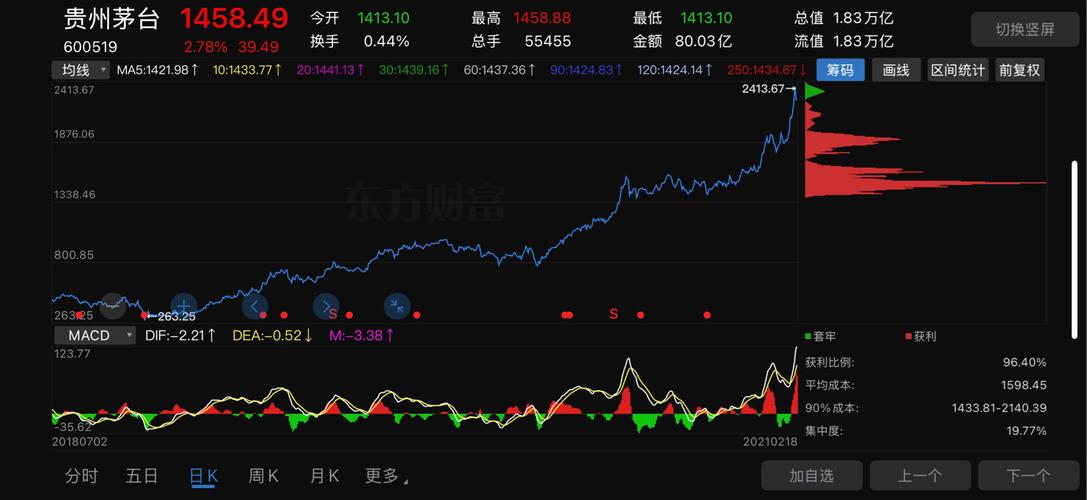The height and width of the screenshot is (500, 1087).
Task: Click the 贵州茅台 stock name
Action: 112,19
